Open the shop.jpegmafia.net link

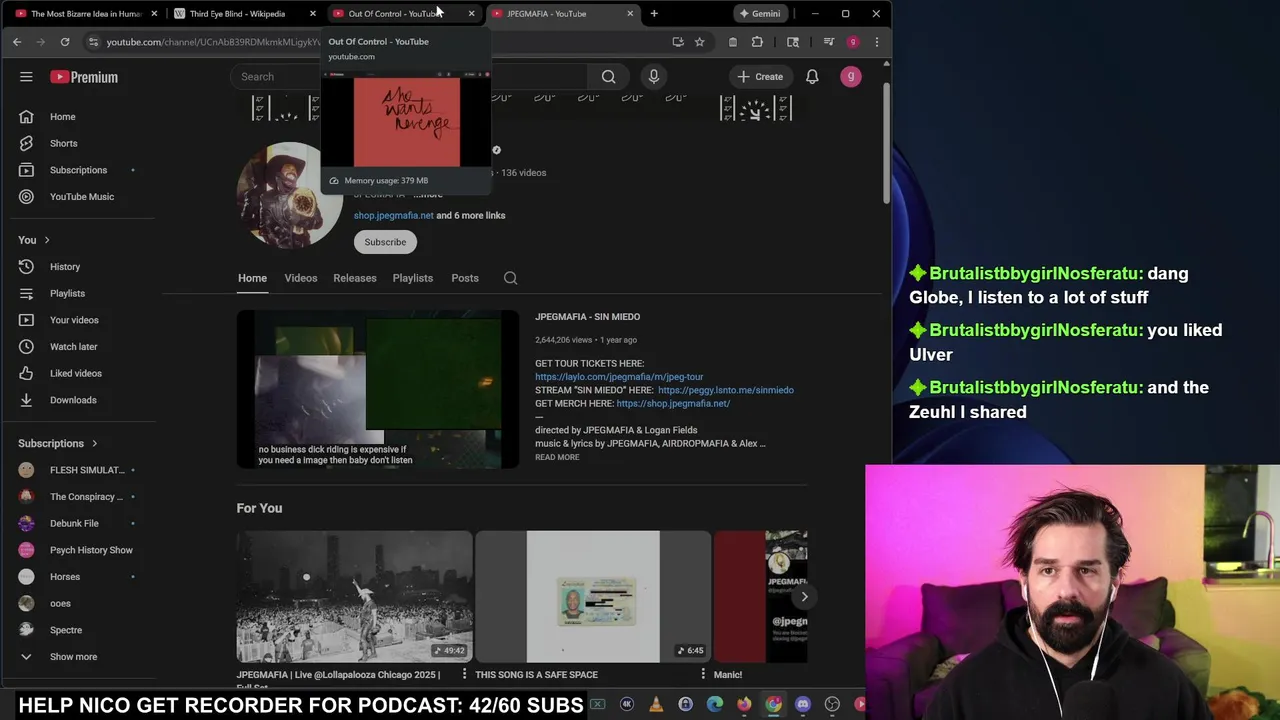click(x=393, y=215)
